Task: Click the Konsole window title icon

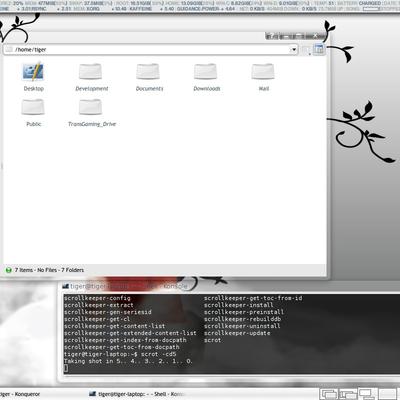Action: point(66,286)
